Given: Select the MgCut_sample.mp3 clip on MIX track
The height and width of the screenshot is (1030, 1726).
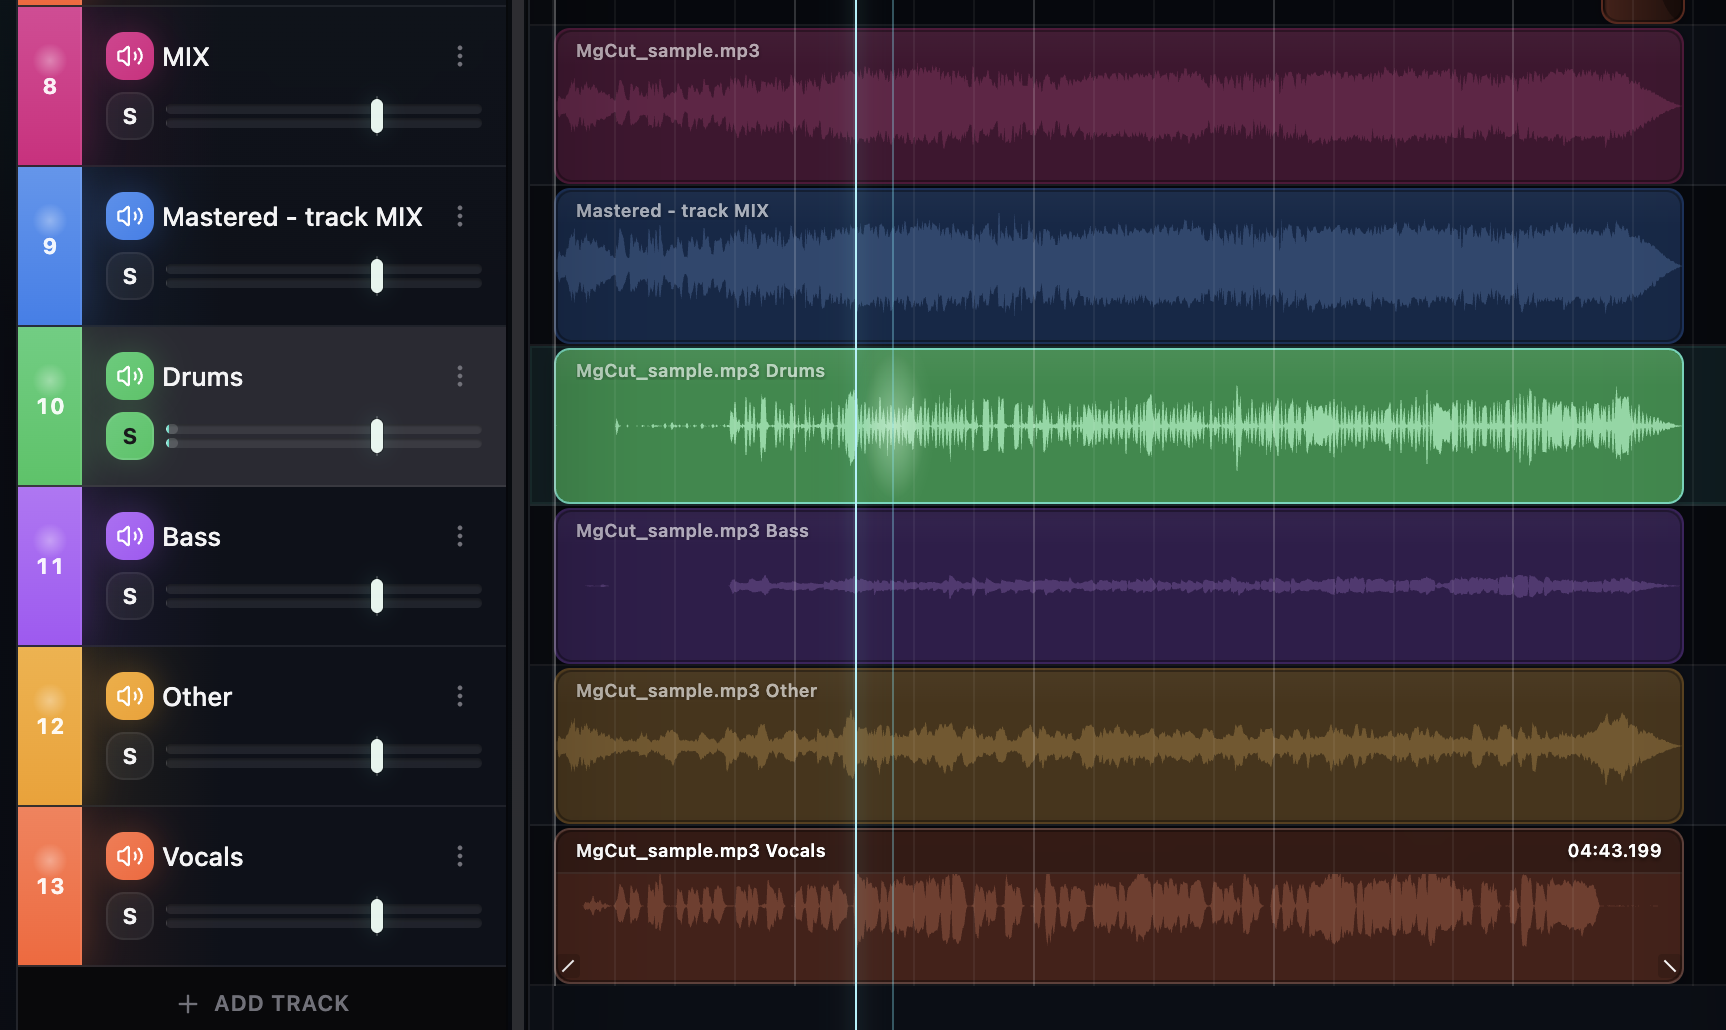Looking at the screenshot, I should point(1119,106).
